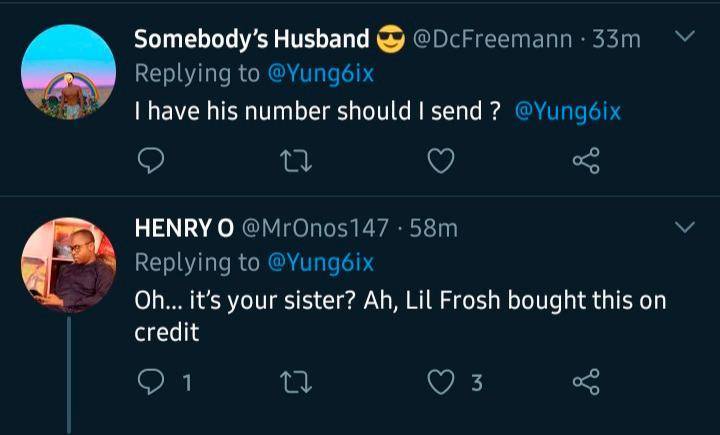Share DcFreemann's tweet
720x435 pixels.
[585, 160]
